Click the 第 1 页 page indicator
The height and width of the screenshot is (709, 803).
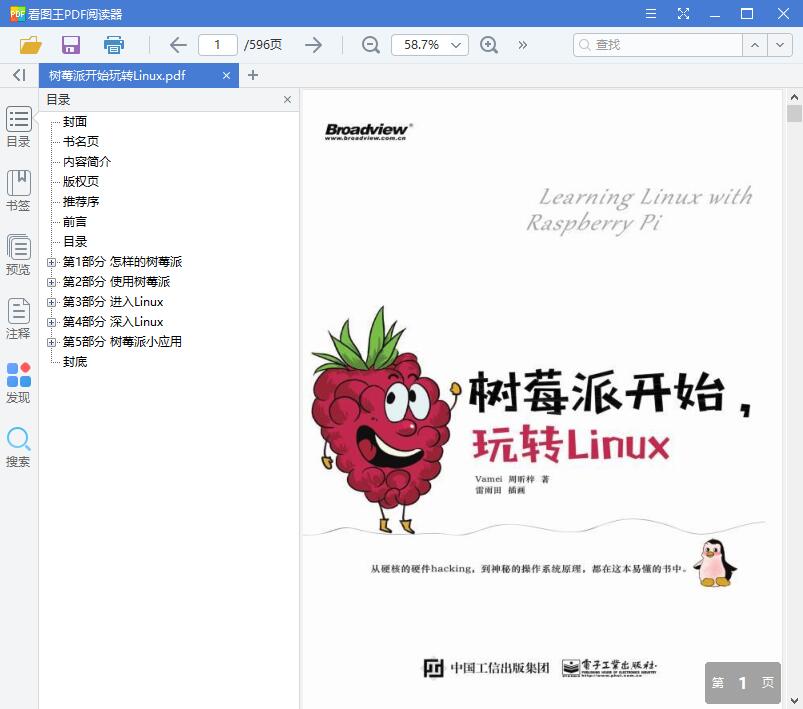pyautogui.click(x=743, y=682)
